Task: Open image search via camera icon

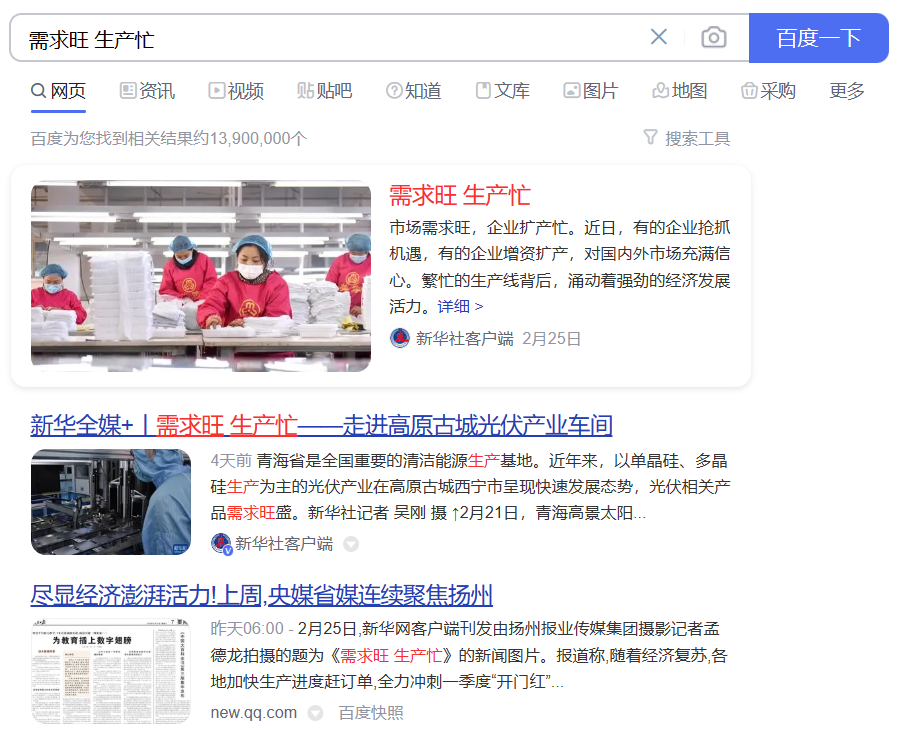Action: point(713,38)
